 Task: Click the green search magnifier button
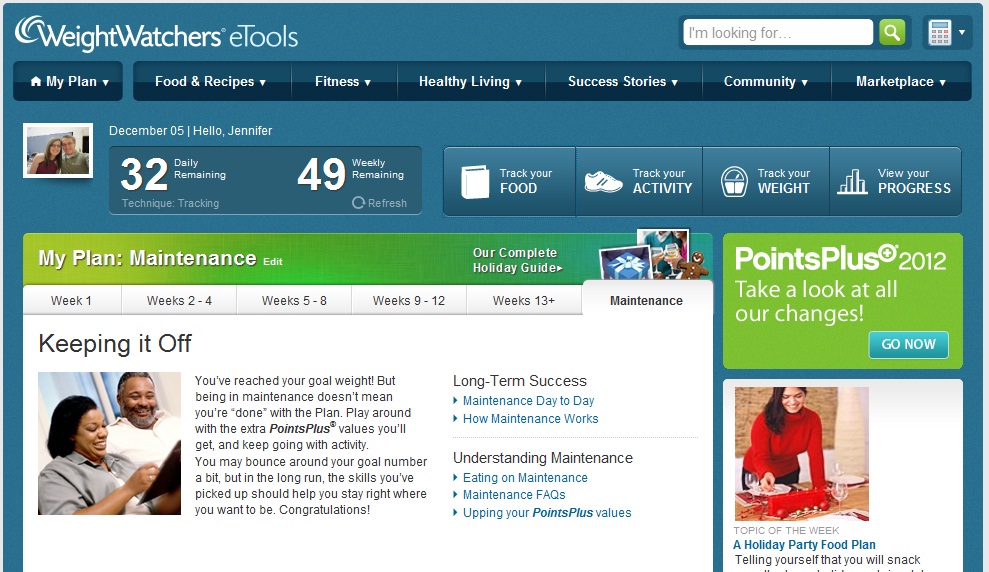click(892, 32)
